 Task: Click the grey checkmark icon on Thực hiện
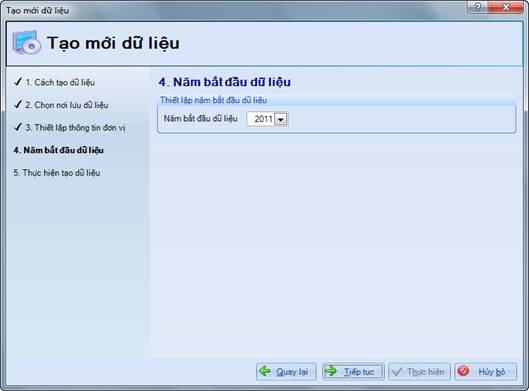point(397,371)
